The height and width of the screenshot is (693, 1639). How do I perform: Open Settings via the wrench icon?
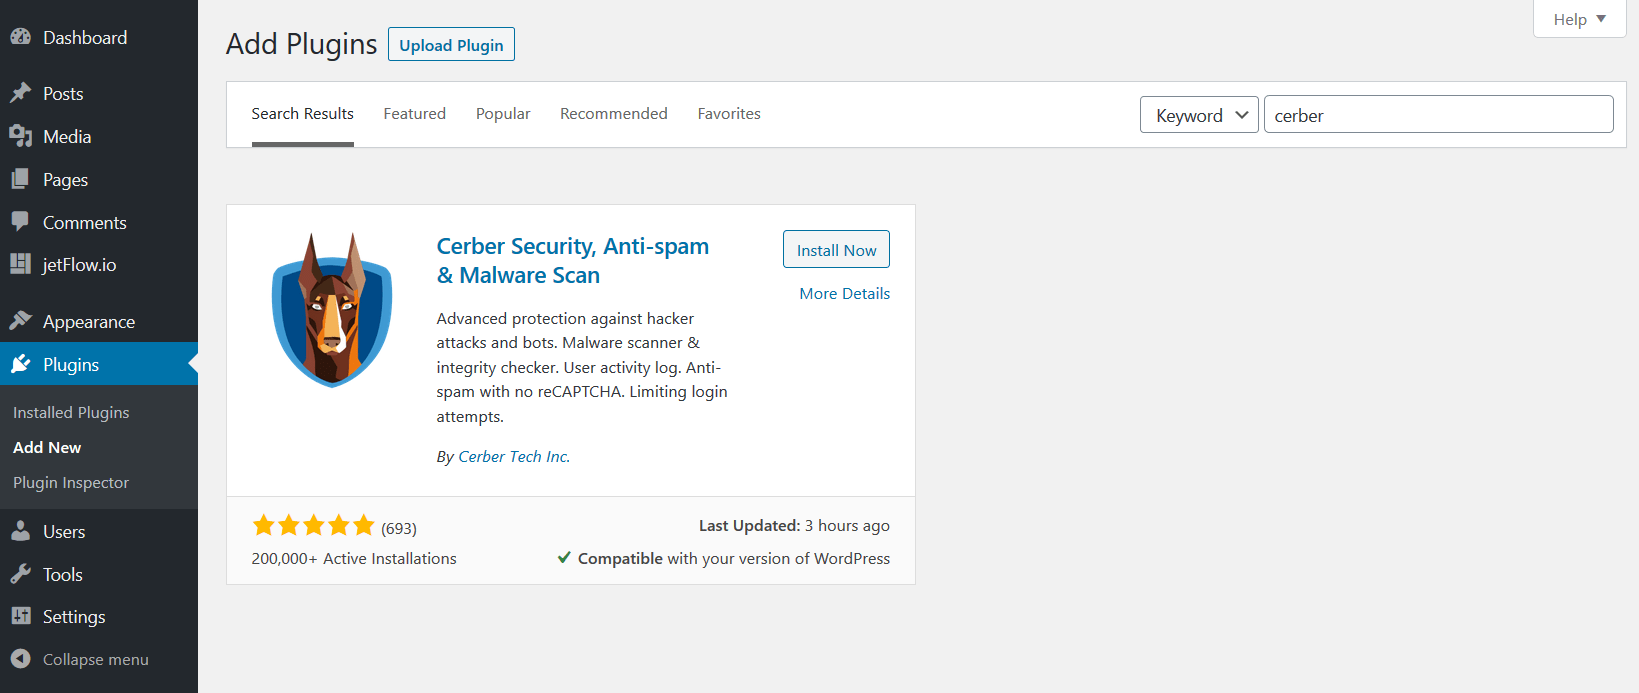21,616
